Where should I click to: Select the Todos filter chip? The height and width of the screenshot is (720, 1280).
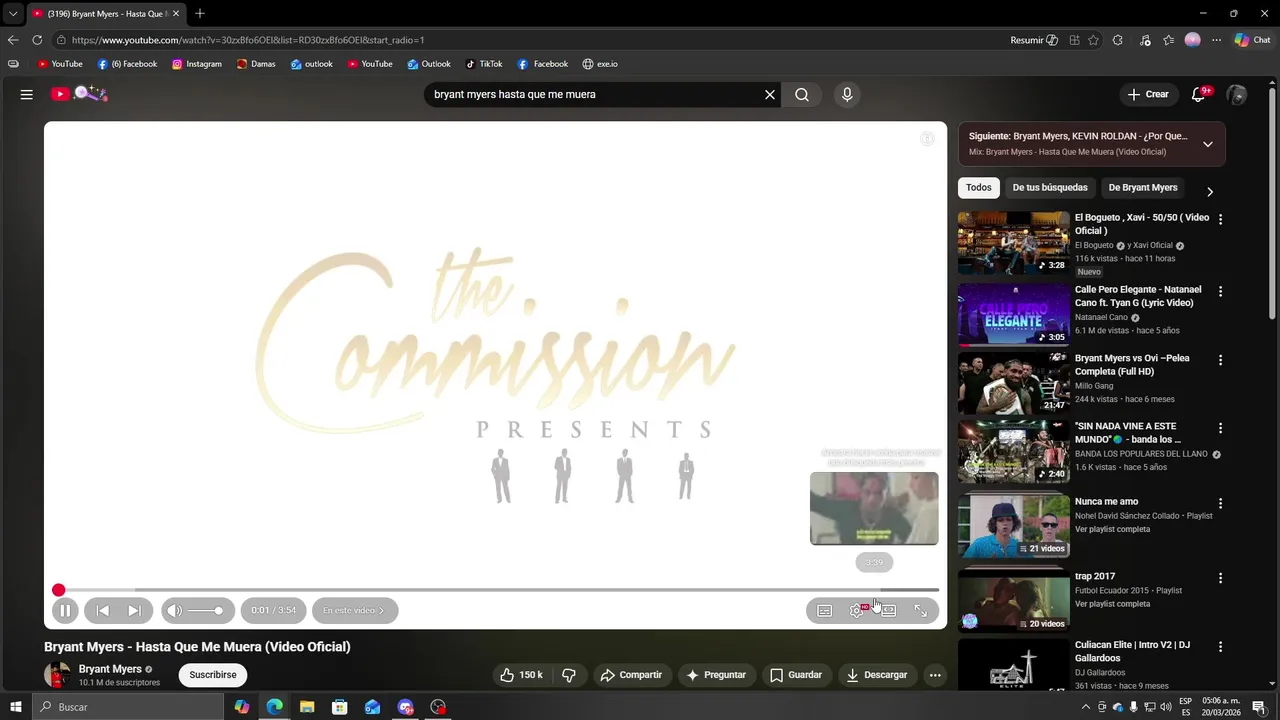pyautogui.click(x=979, y=188)
